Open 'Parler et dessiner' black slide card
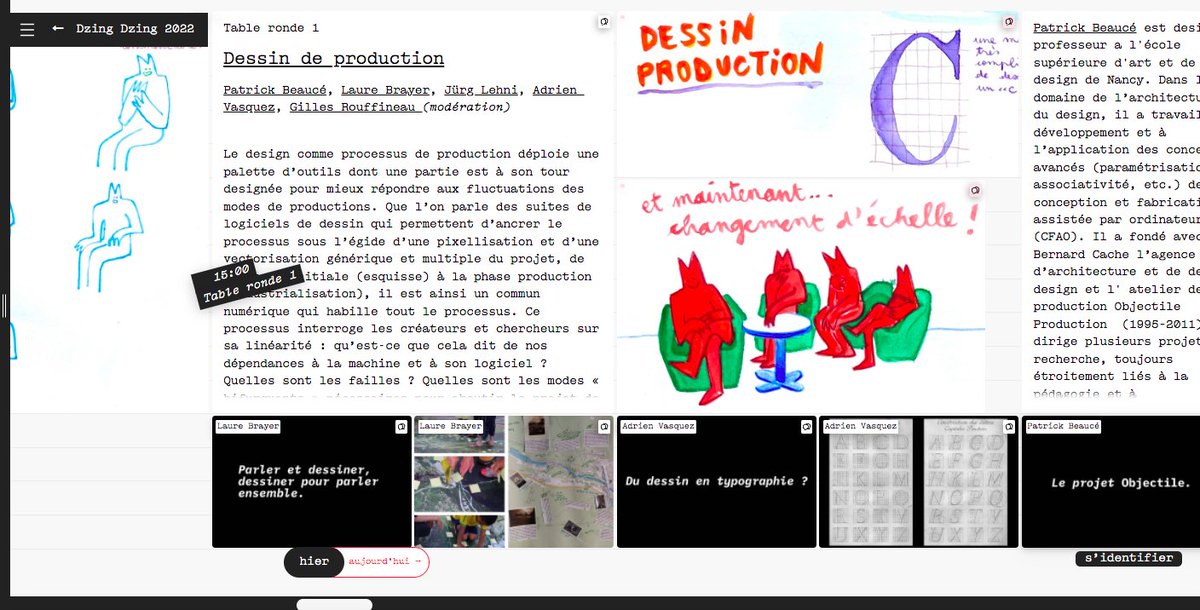This screenshot has height=610, width=1200. (311, 482)
